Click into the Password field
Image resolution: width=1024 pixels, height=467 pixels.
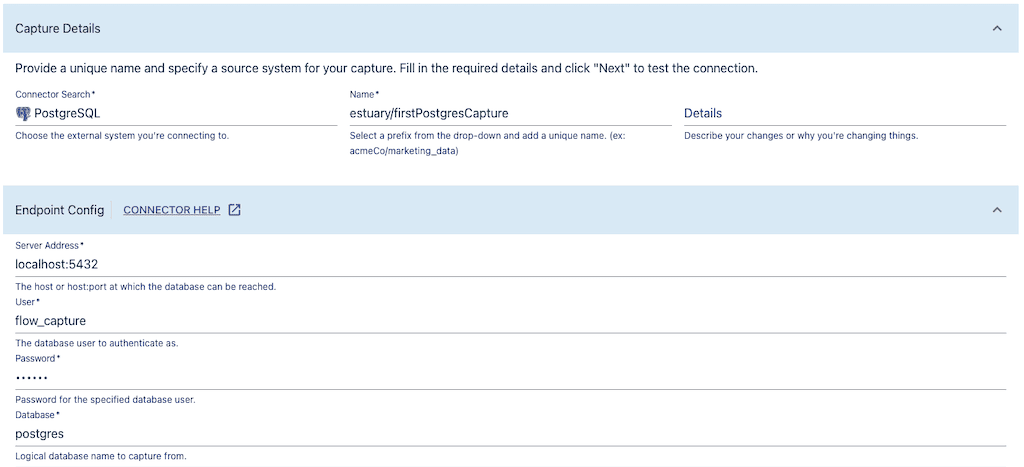(511, 378)
